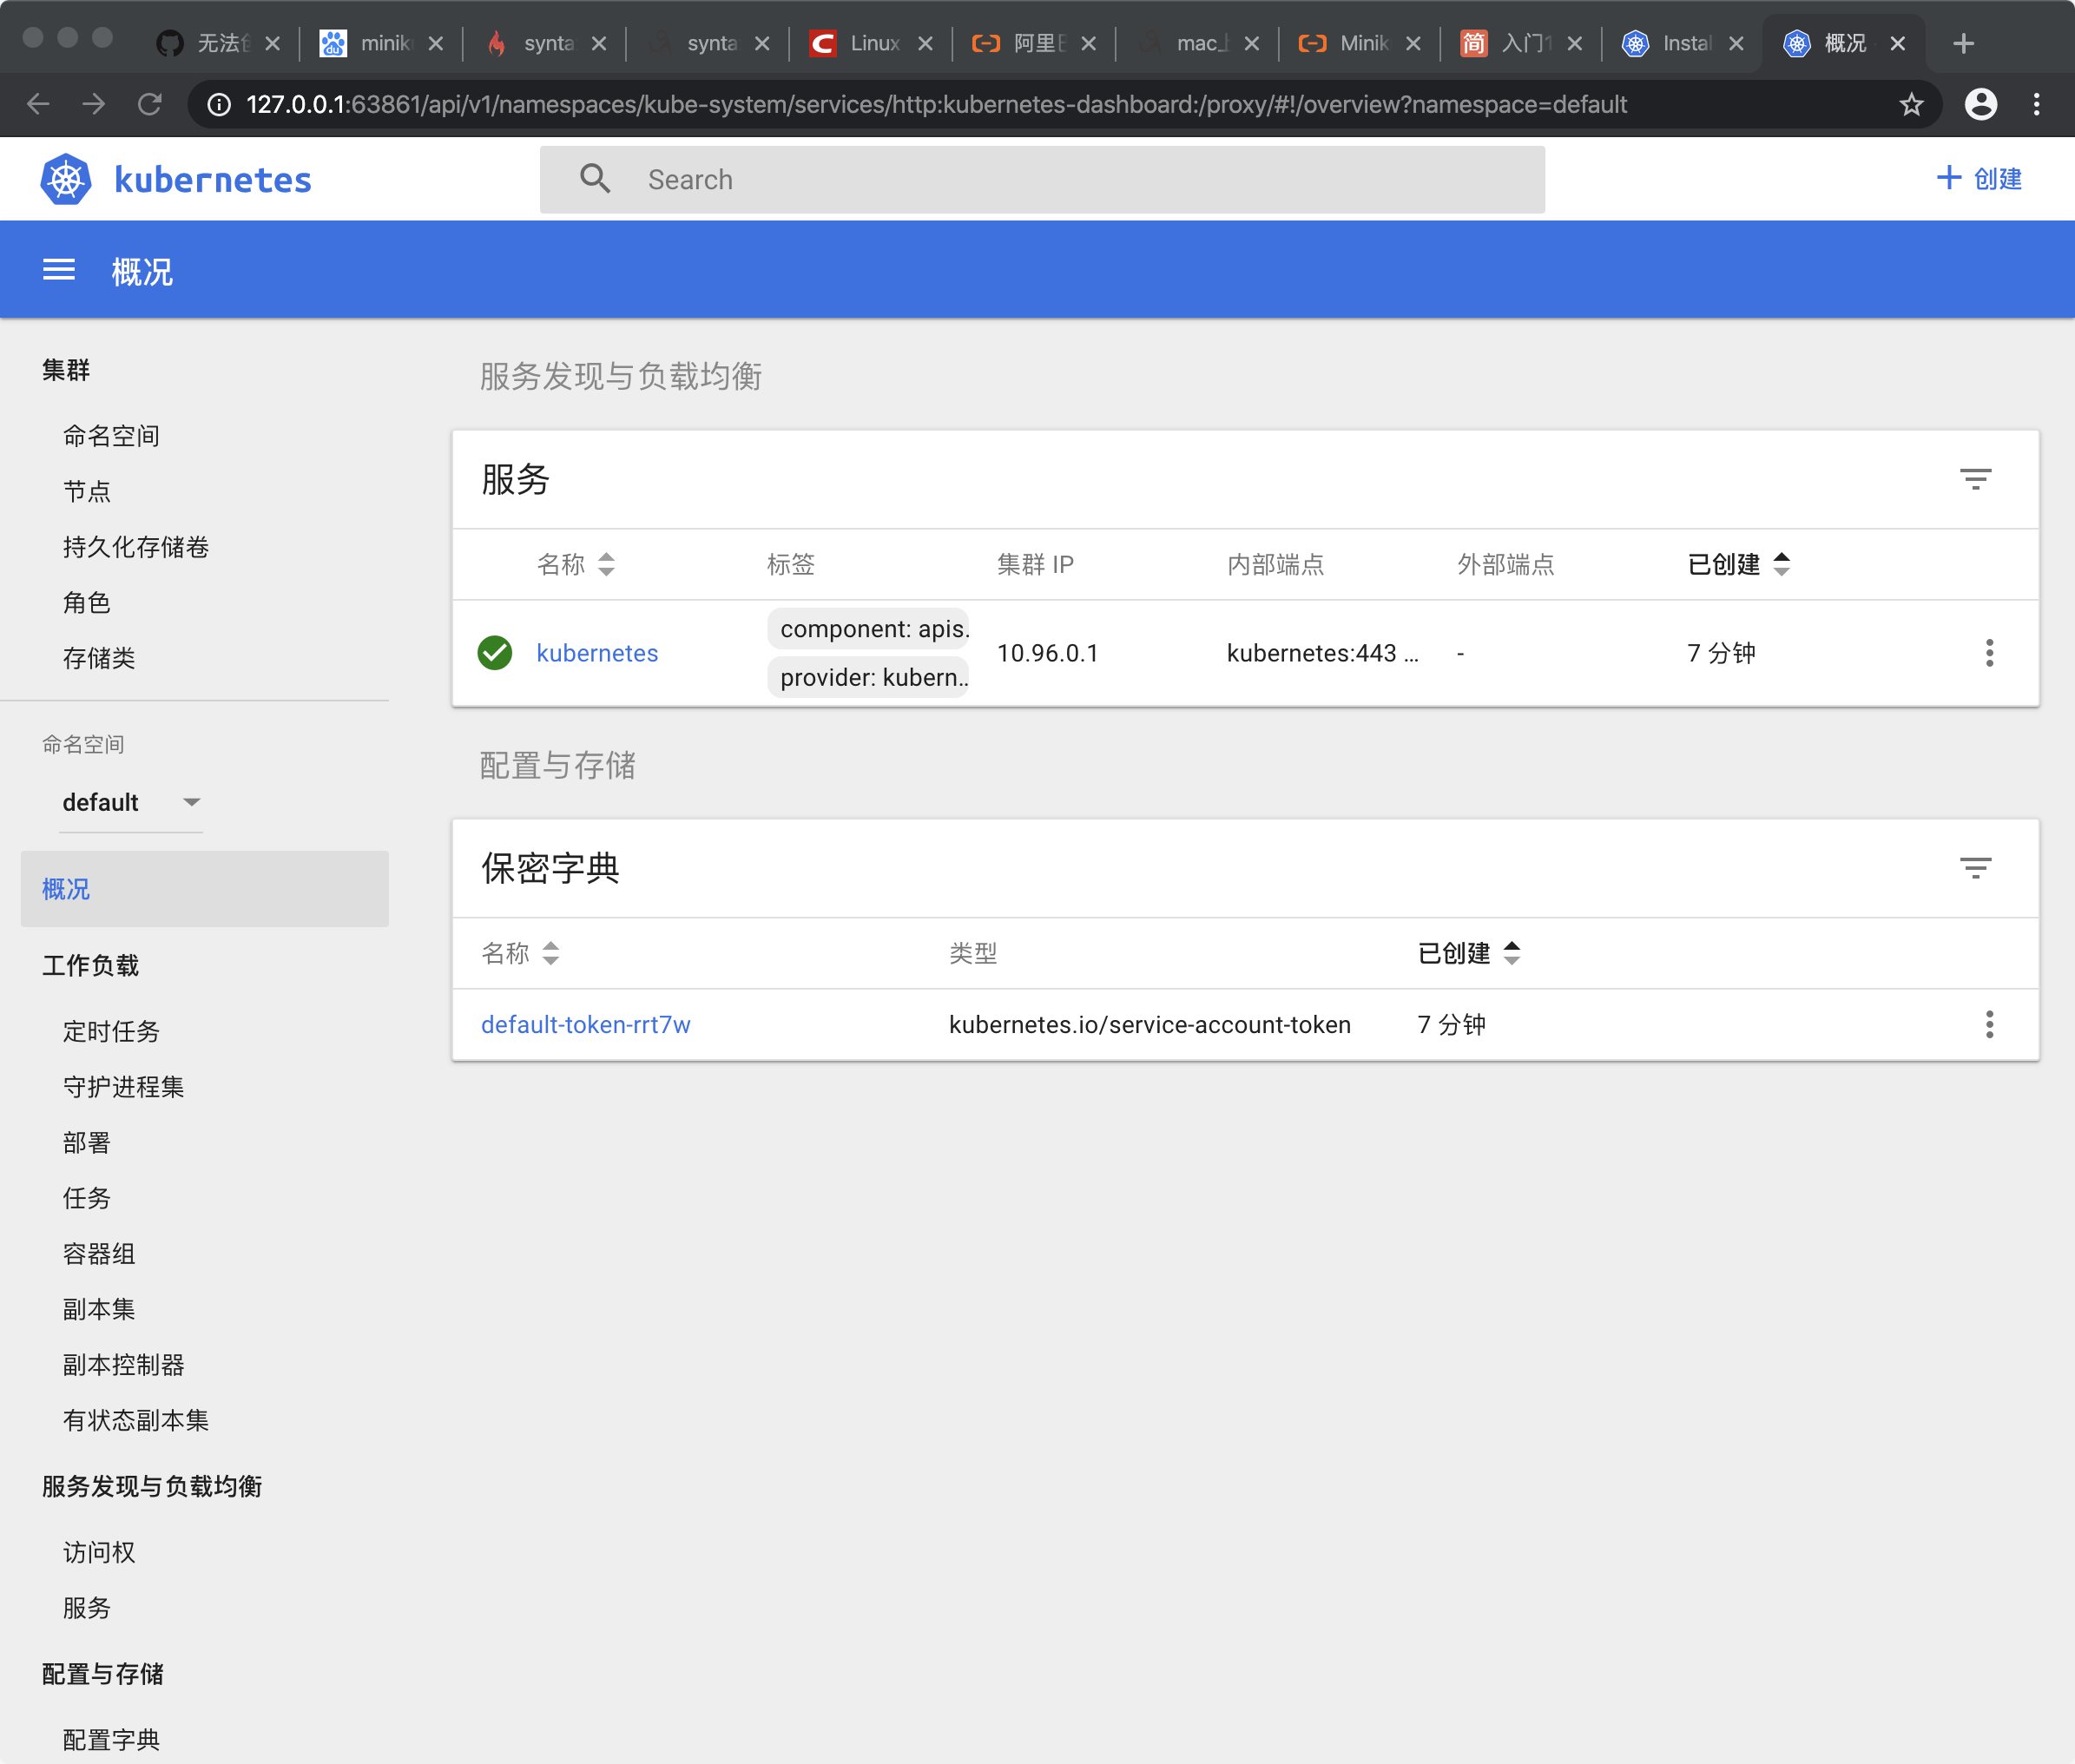Open the hamburger navigation menu
The width and height of the screenshot is (2075, 1764).
pos(59,270)
